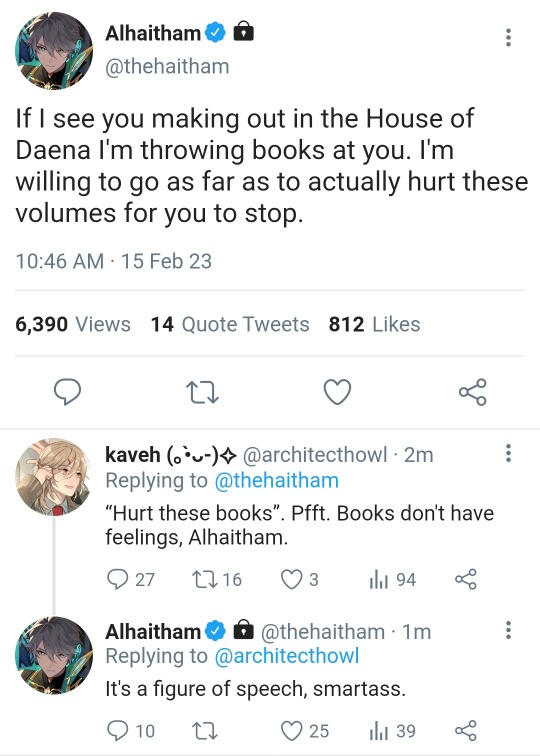Image resolution: width=540 pixels, height=756 pixels.
Task: Retweet kaveh's reply showing 16 retweets
Action: 216,580
